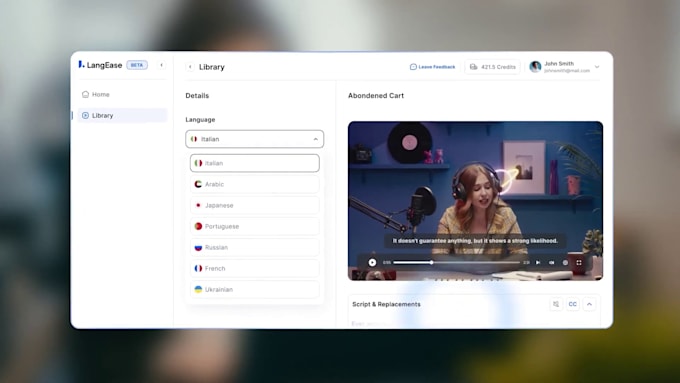Enter fullscreen in the video player
This screenshot has width=680, height=383.
click(579, 262)
